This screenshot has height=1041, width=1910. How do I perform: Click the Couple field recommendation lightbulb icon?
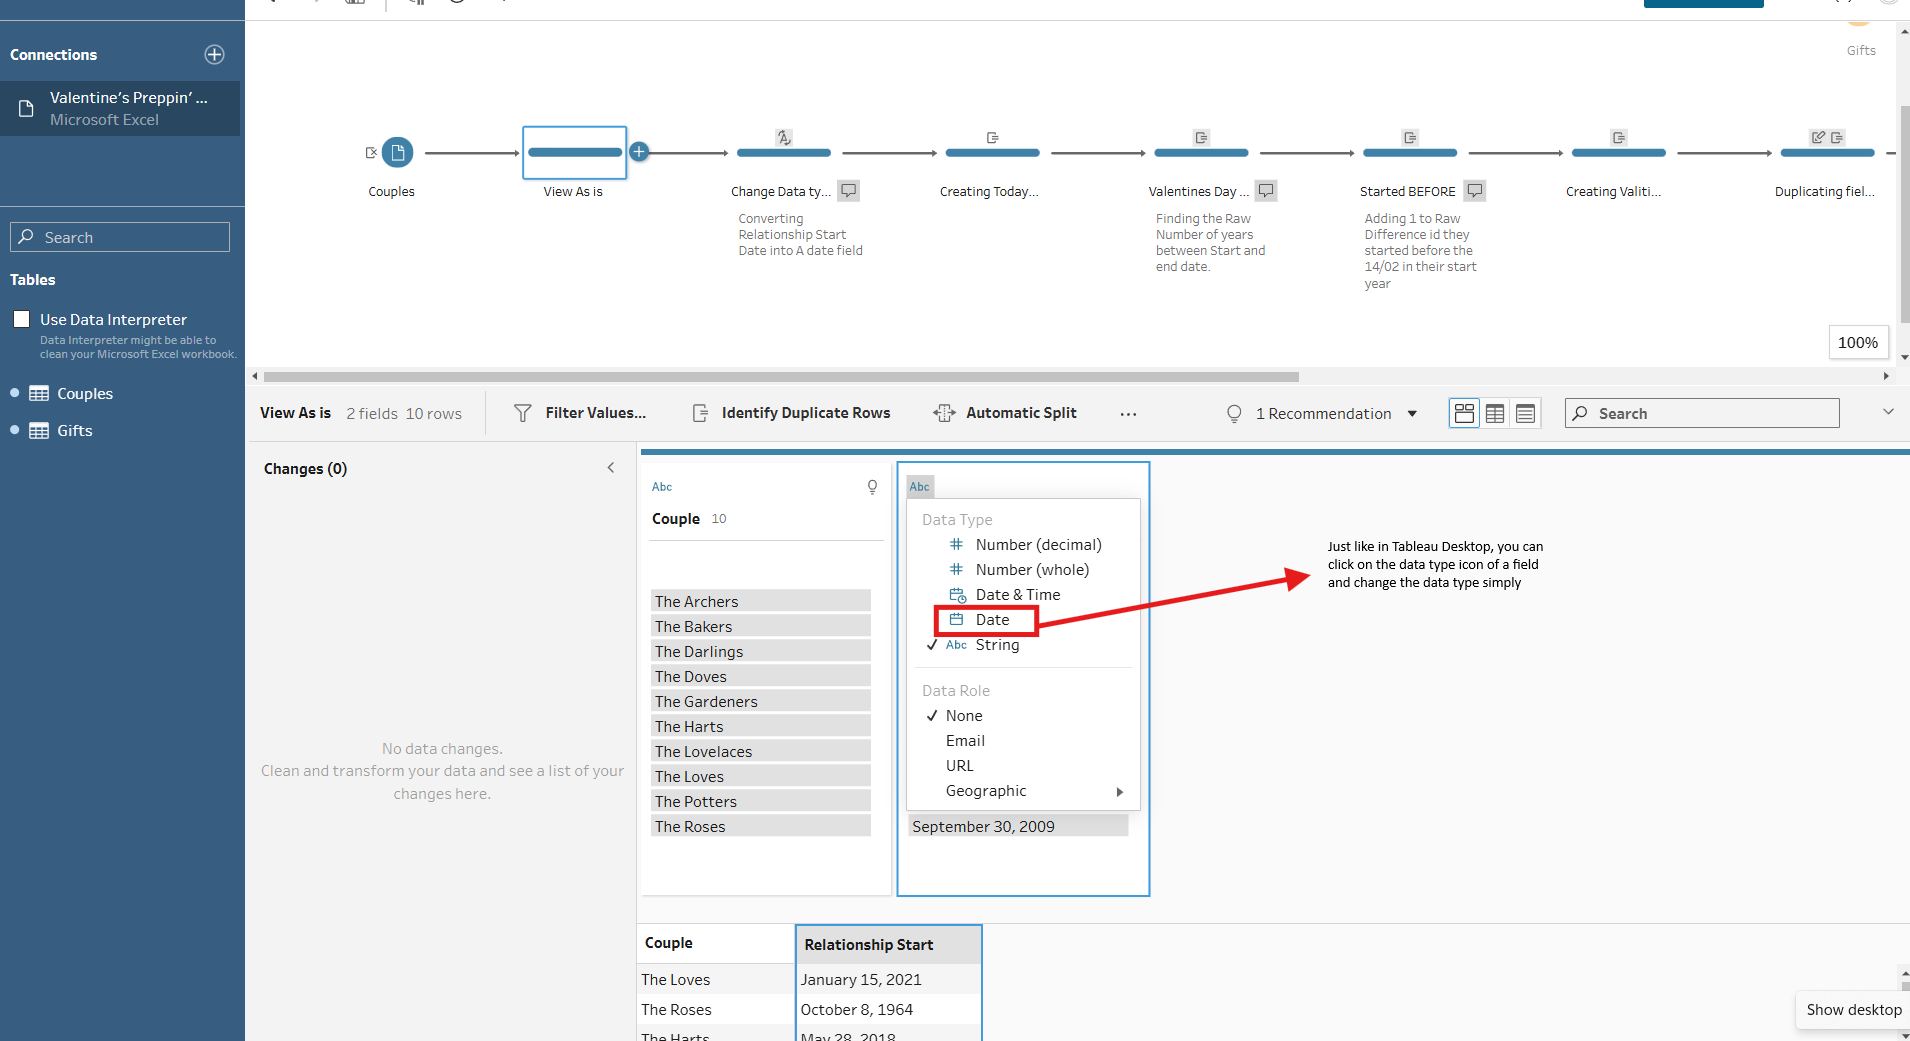tap(872, 487)
